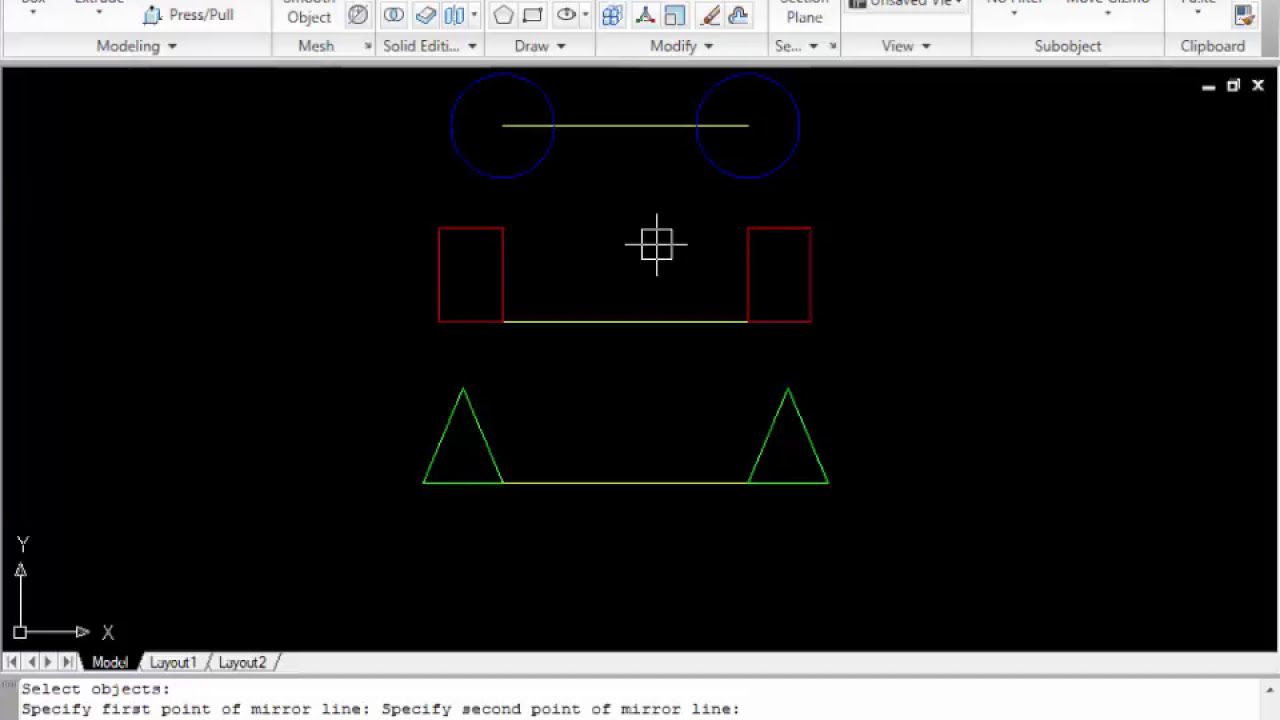Choose the Ellipse draw tool
The image size is (1280, 720).
566,15
